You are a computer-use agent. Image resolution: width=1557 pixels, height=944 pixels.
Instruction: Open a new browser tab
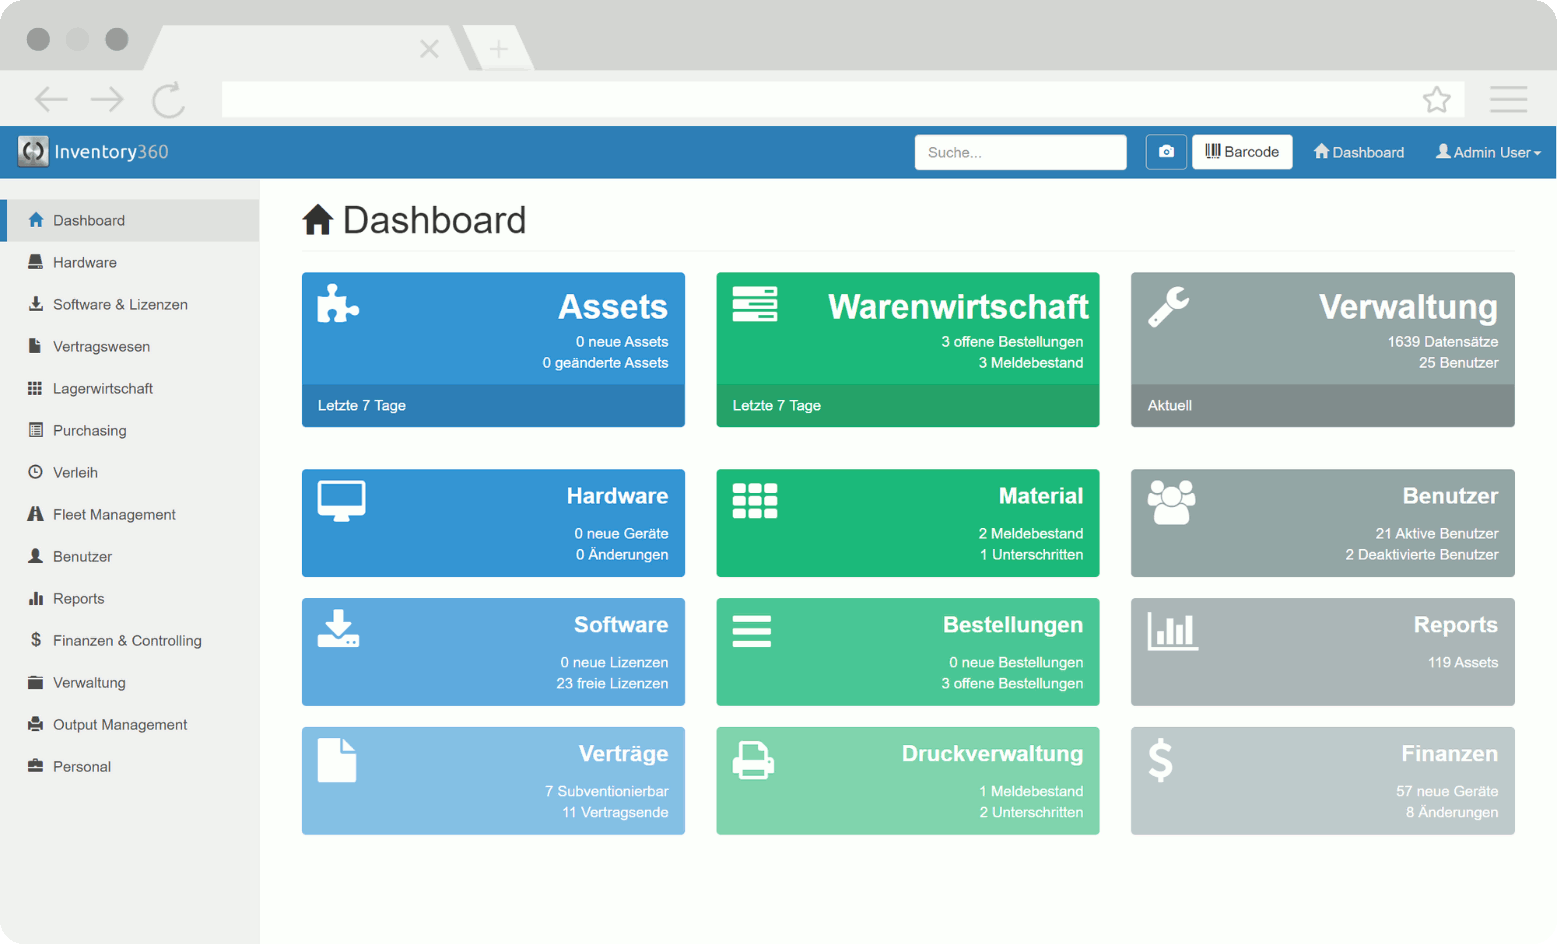coord(498,48)
